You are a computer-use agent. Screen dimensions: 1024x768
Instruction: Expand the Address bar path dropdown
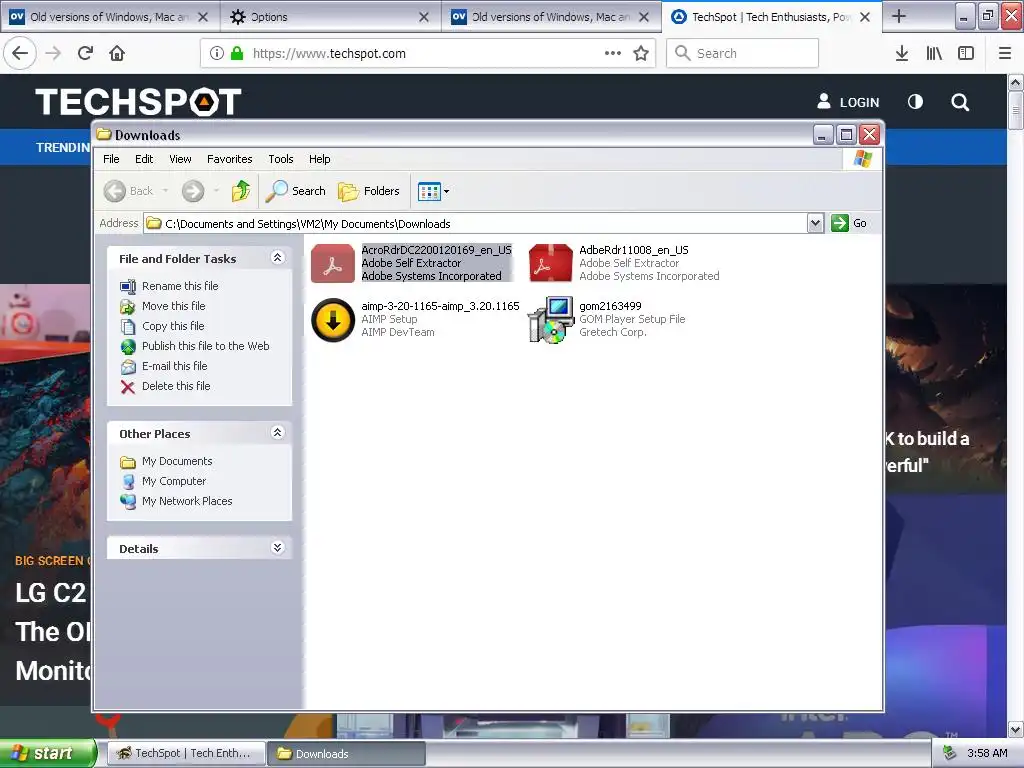click(815, 223)
